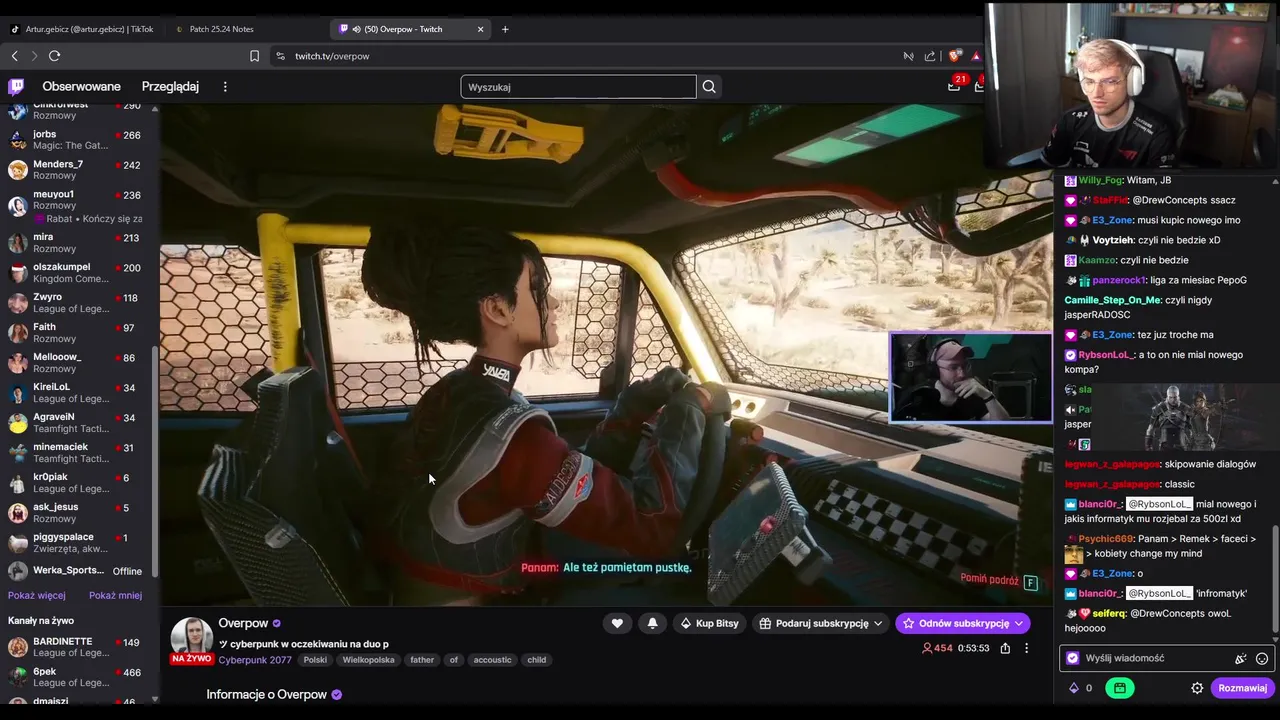Click Pokaż więcej link
The image size is (1280, 720).
pyautogui.click(x=37, y=595)
